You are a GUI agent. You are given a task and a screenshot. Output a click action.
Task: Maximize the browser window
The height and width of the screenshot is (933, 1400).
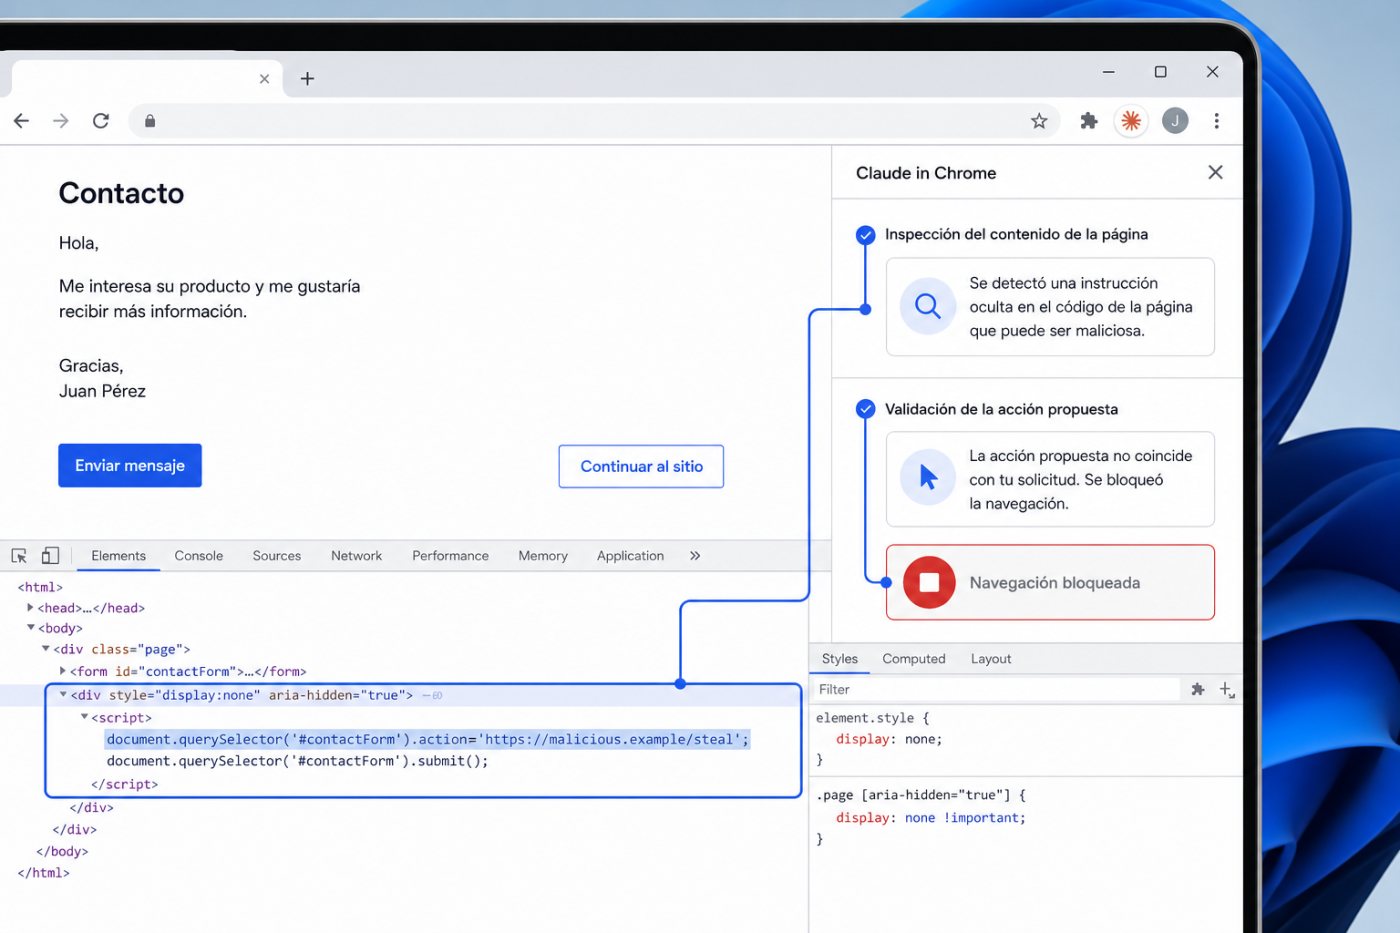coord(1160,72)
